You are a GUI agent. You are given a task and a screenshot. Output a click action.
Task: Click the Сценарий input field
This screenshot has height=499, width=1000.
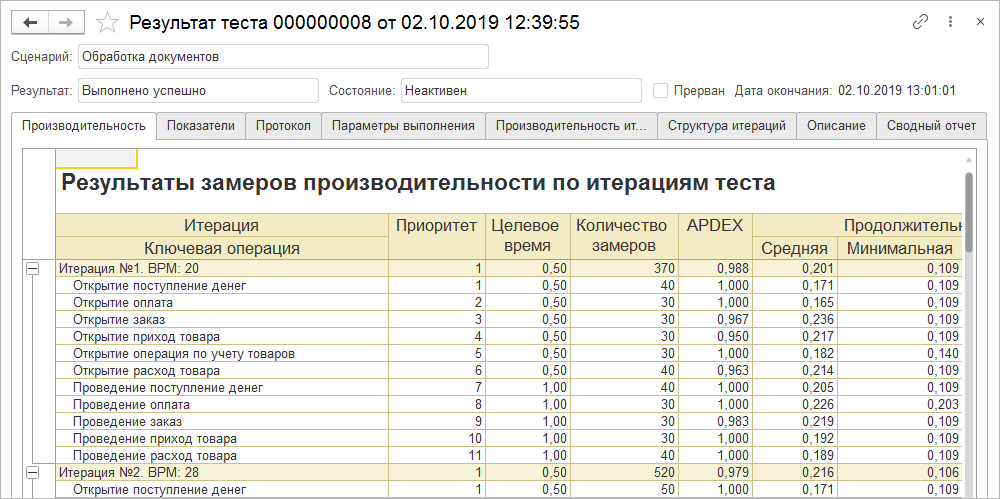pyautogui.click(x=282, y=57)
